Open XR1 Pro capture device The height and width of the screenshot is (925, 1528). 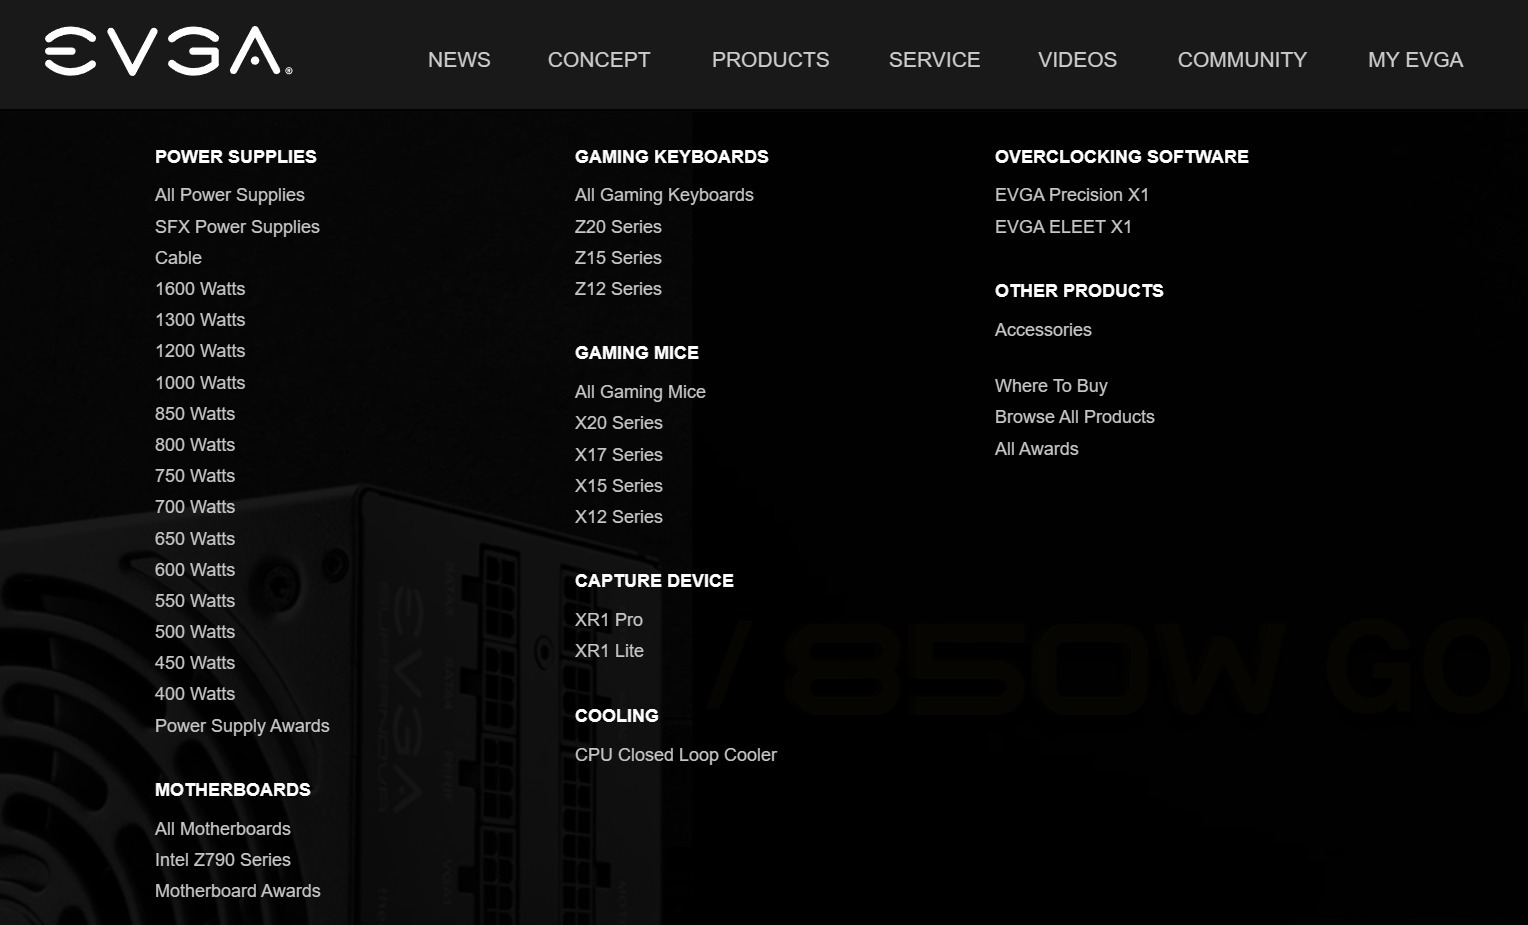click(x=609, y=620)
